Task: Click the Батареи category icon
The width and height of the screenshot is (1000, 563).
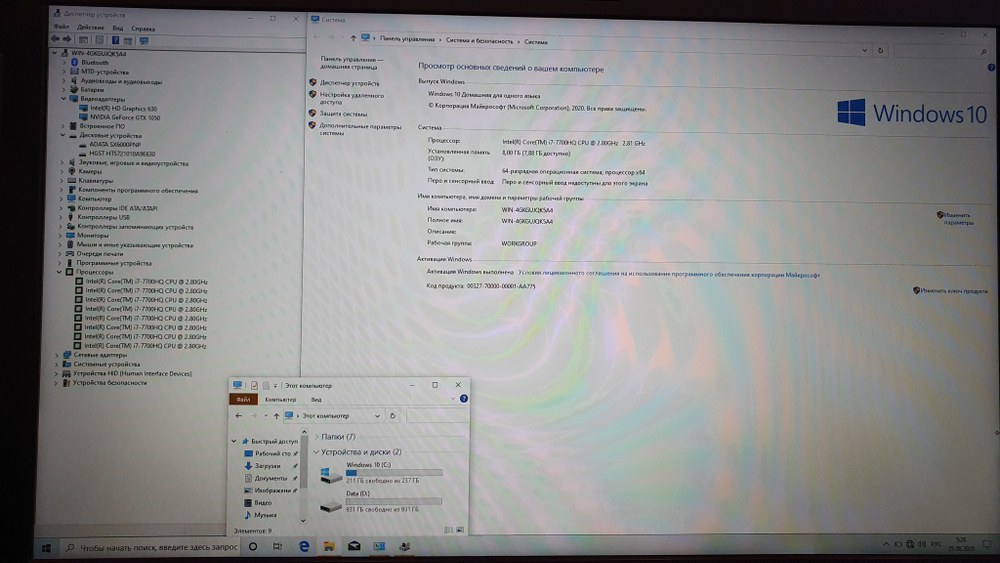Action: [74, 90]
